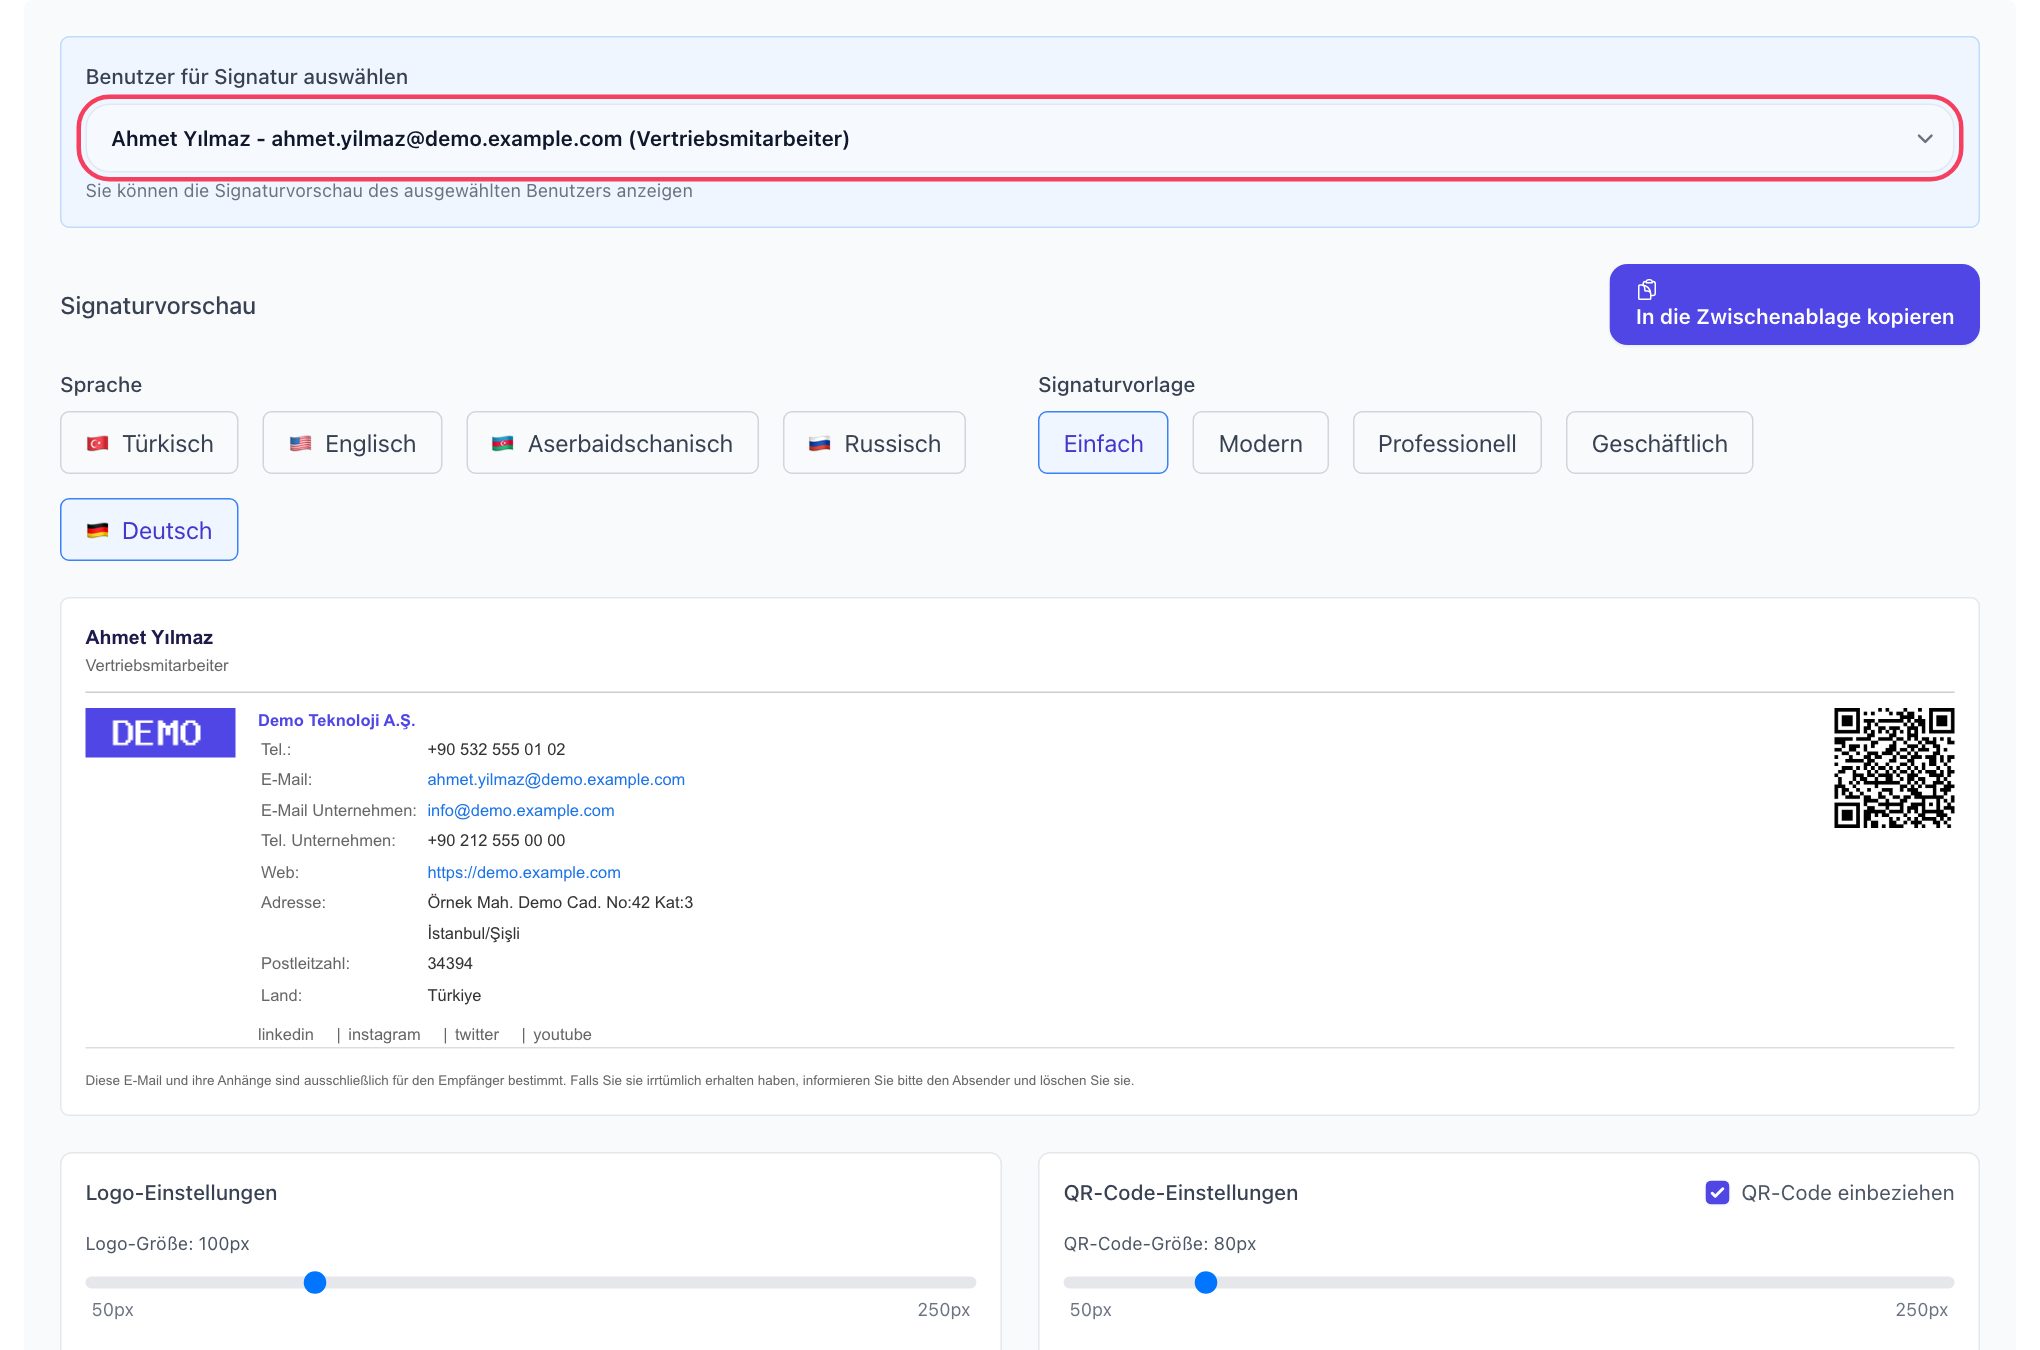Open ahmet.yilmaz@demo.example.com email link
The width and height of the screenshot is (2040, 1350).
(x=556, y=779)
